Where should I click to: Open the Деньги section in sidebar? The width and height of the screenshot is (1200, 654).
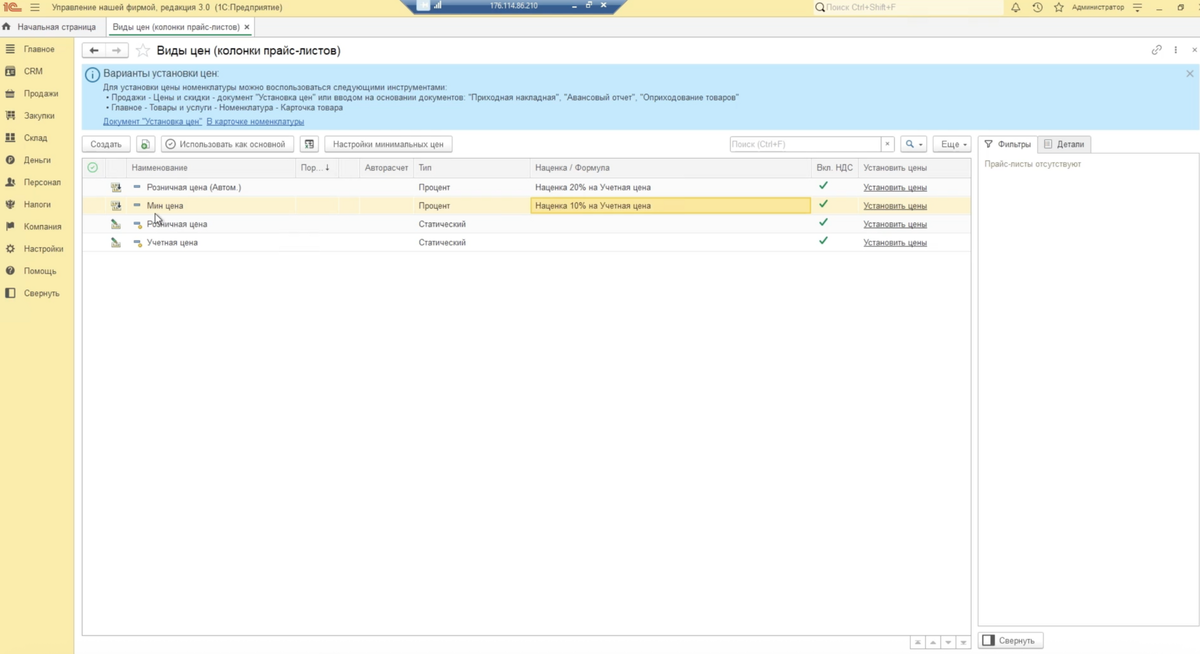(x=37, y=160)
